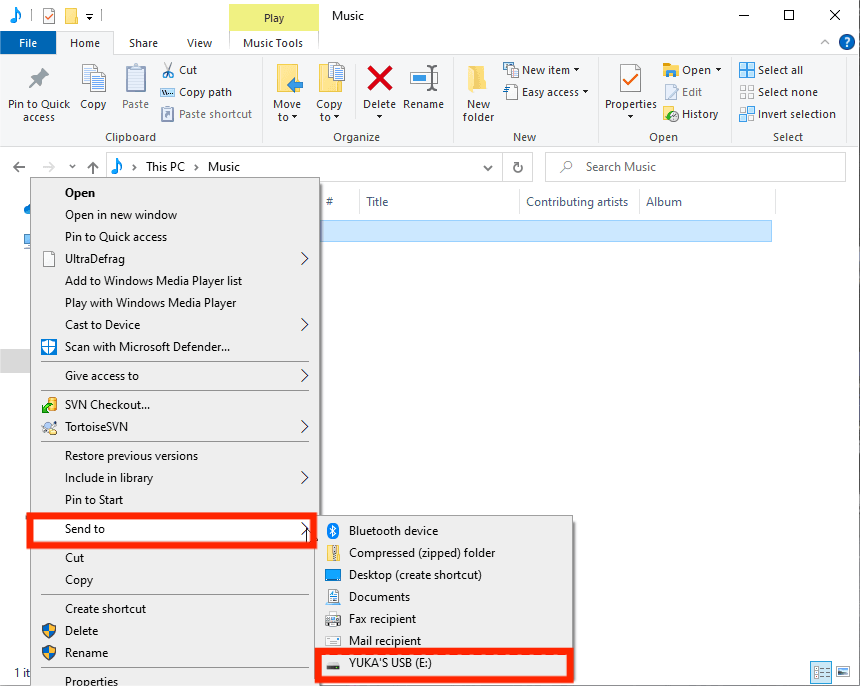Click New folder quick access toolbar icon

pos(71,16)
